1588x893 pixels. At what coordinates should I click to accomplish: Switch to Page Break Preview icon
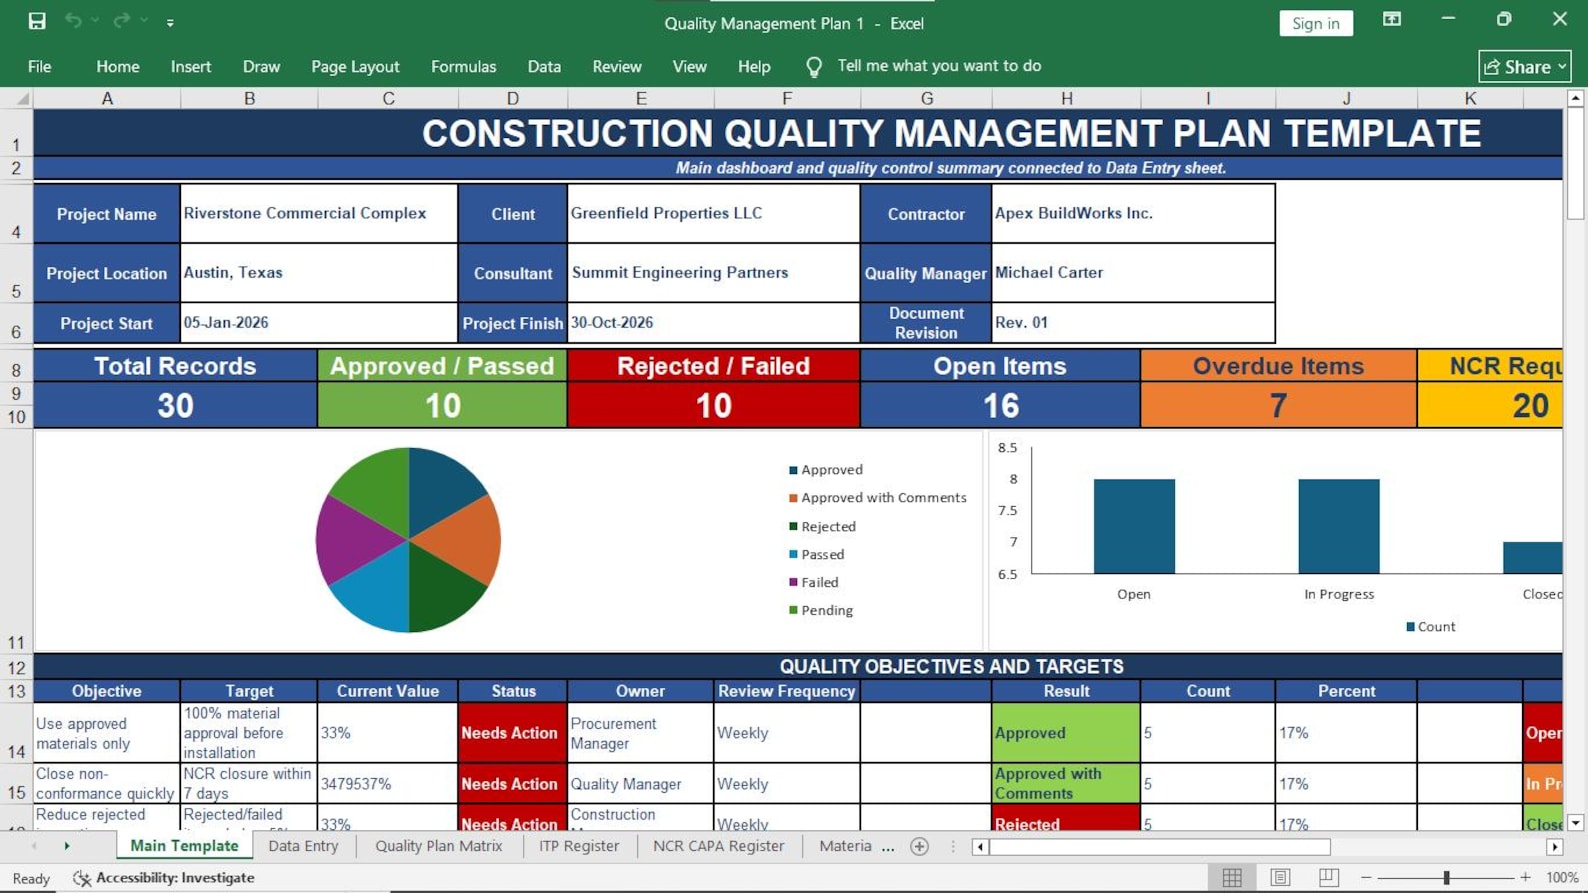(1328, 878)
